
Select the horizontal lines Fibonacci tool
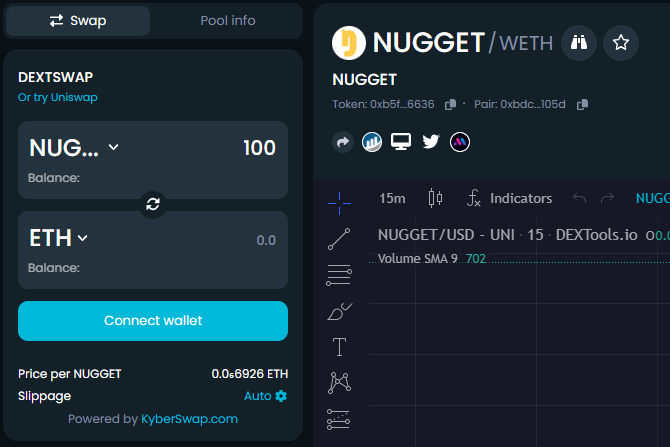point(339,275)
